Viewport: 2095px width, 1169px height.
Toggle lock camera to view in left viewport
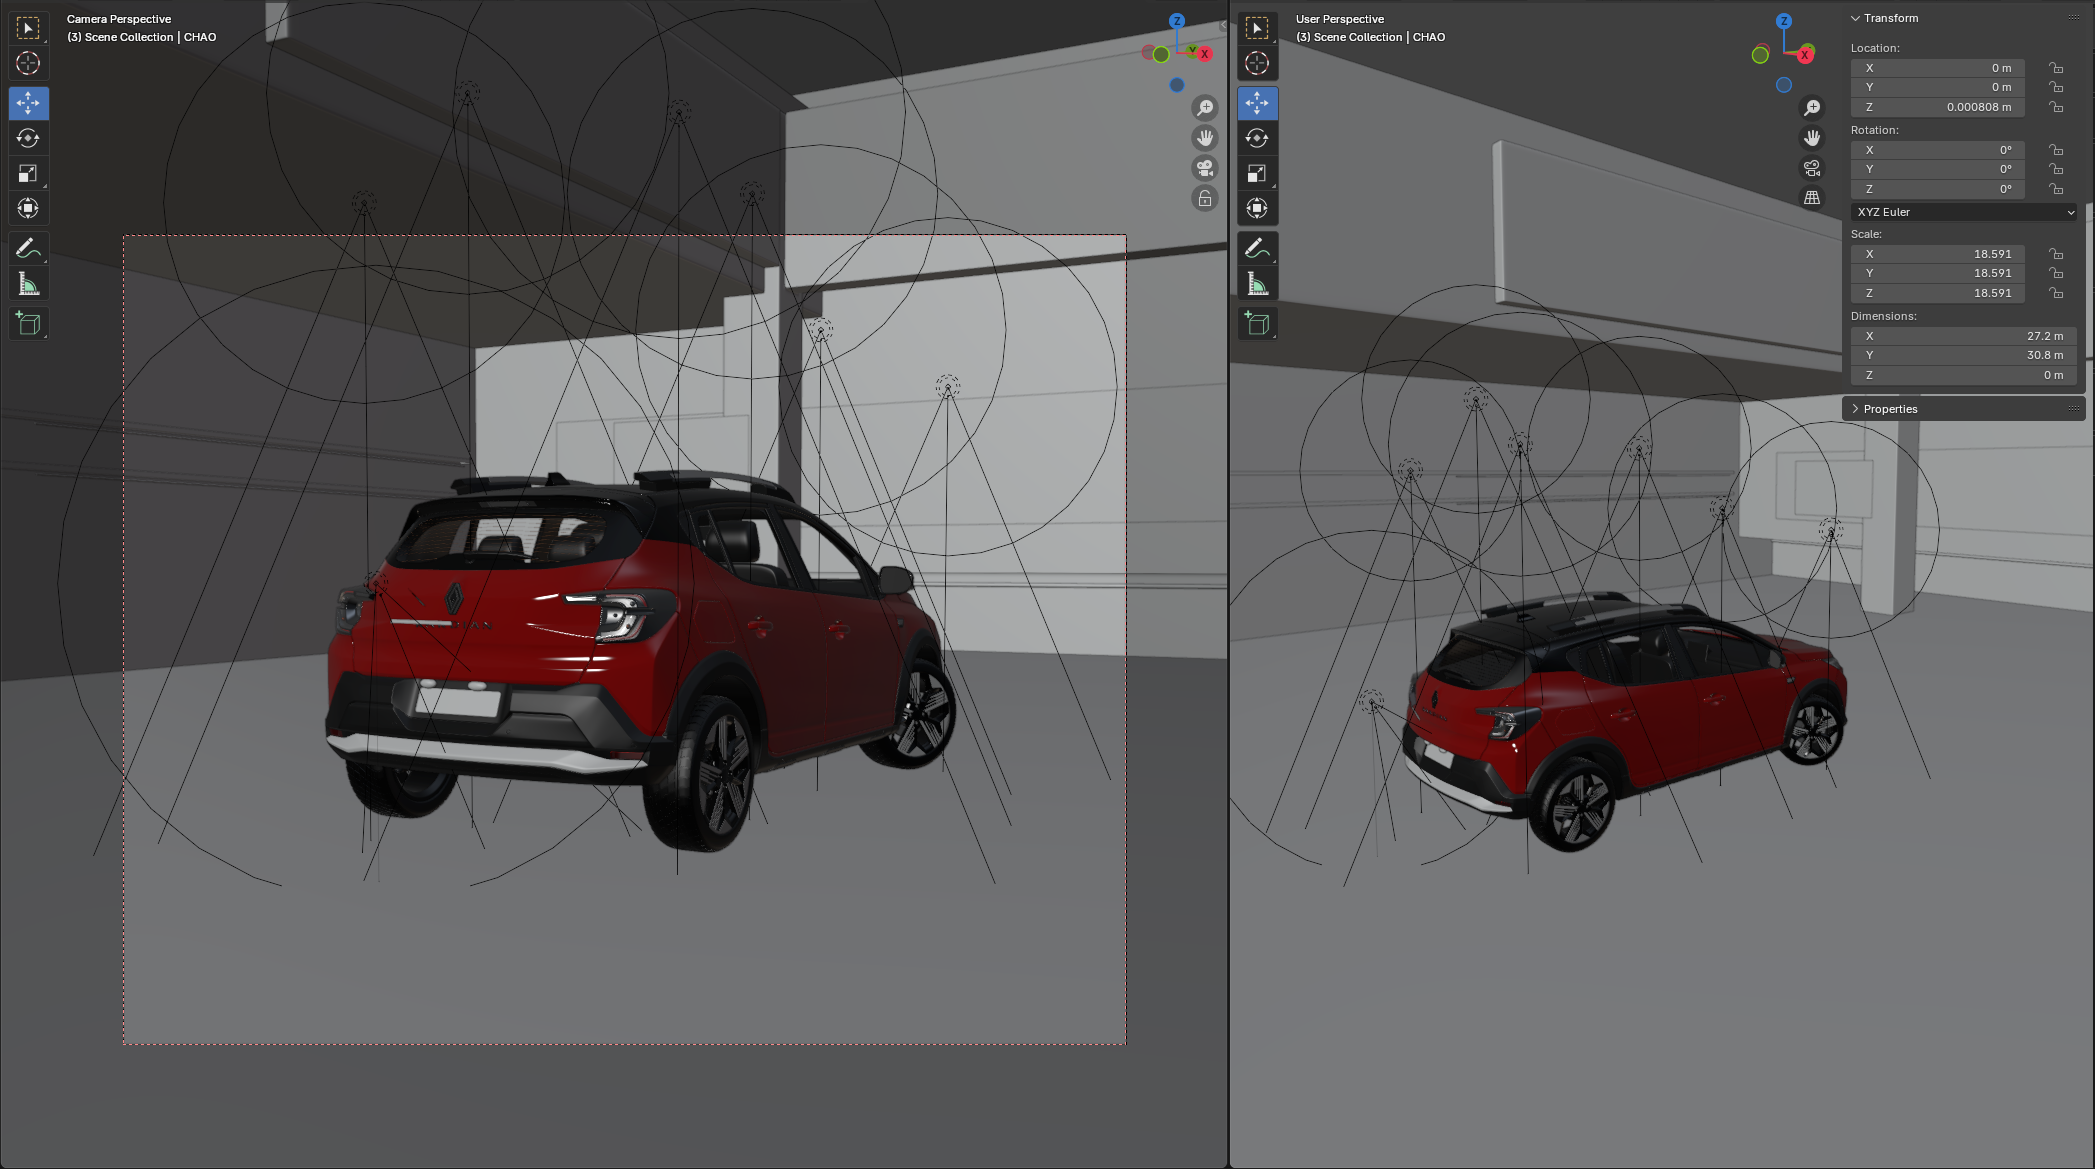1205,198
